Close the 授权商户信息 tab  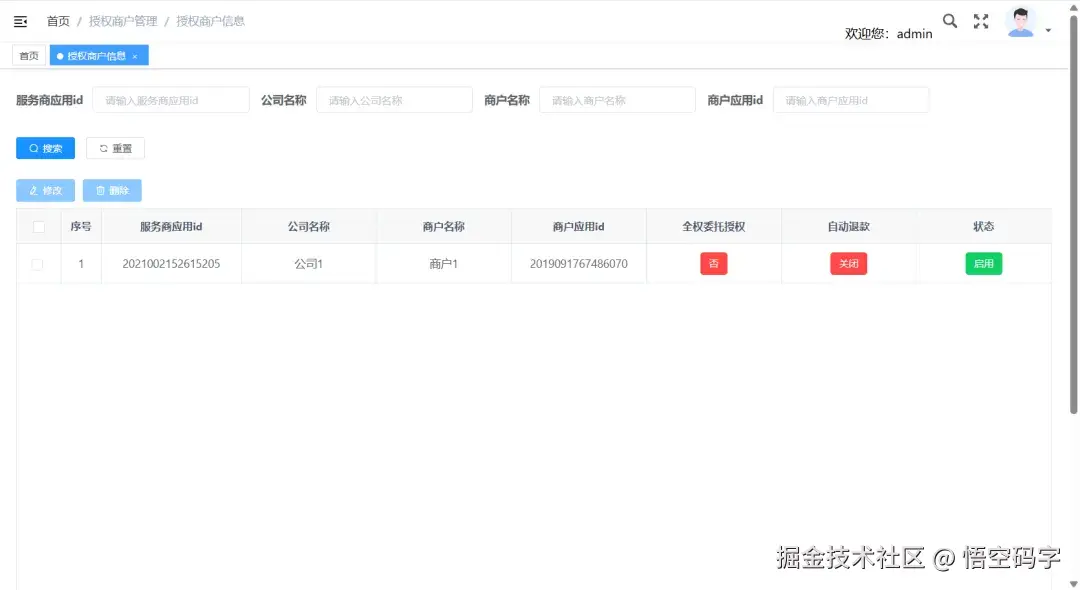[x=135, y=56]
